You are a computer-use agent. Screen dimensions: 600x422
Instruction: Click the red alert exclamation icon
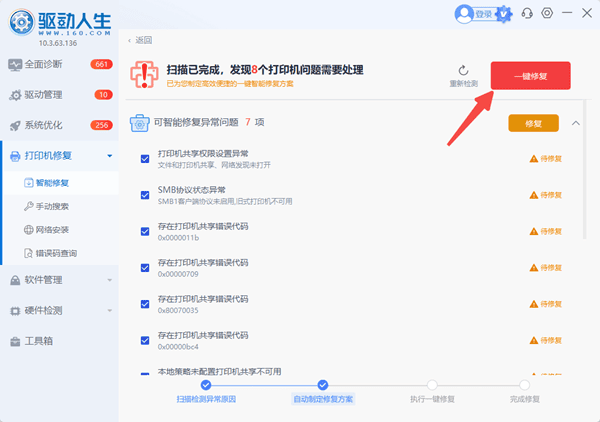(x=144, y=75)
